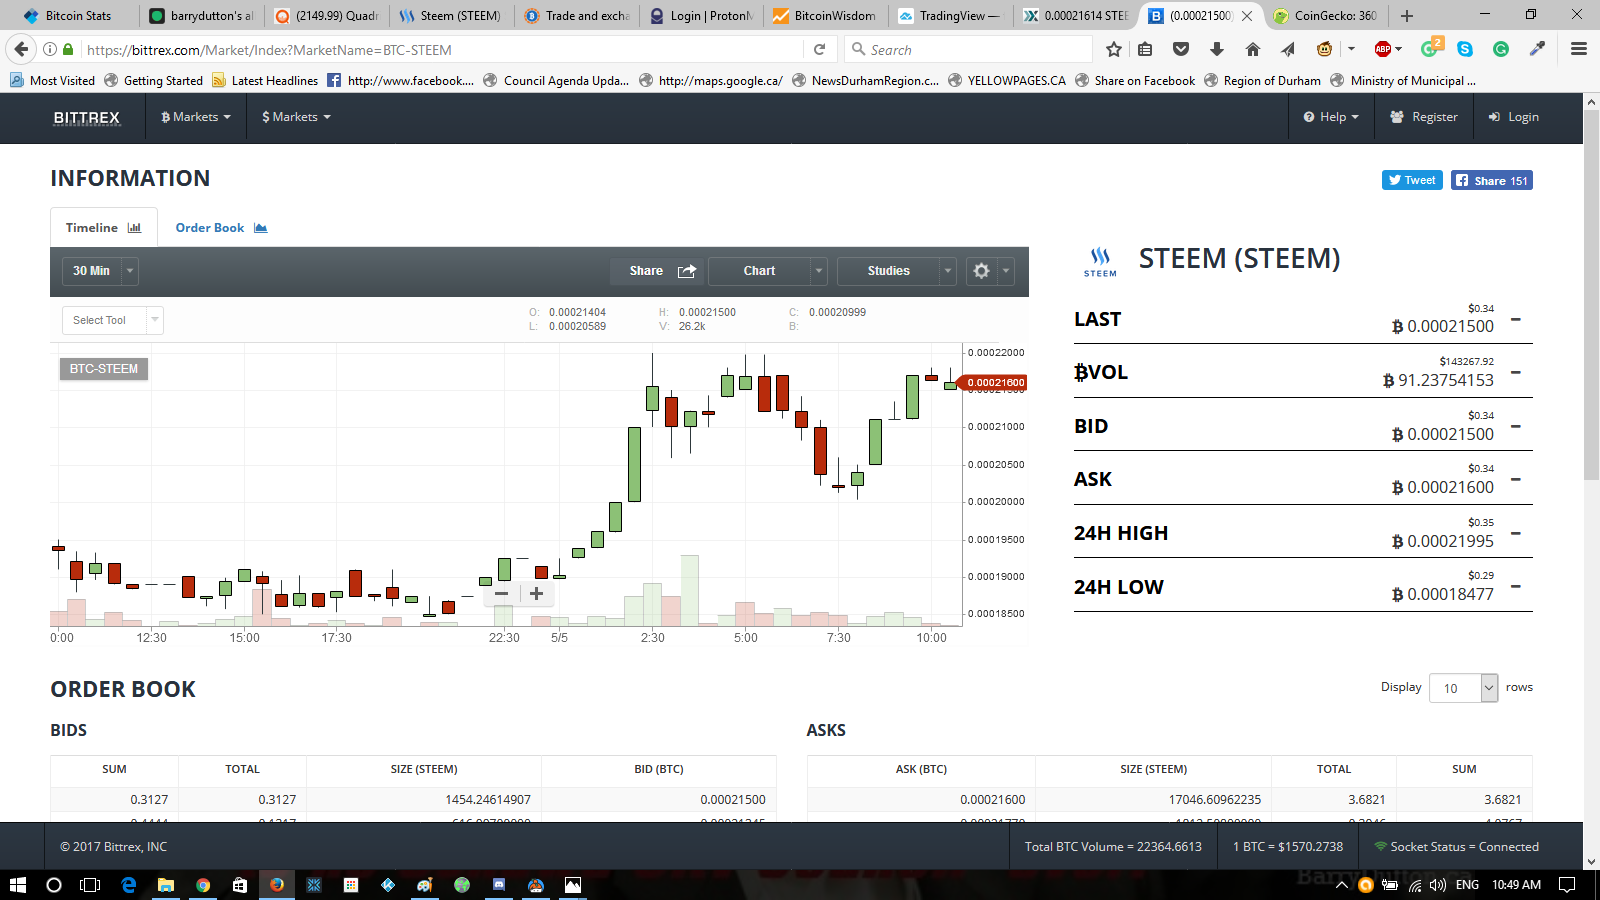Open the Downloads arrow icon
The width and height of the screenshot is (1600, 900).
pyautogui.click(x=1217, y=49)
